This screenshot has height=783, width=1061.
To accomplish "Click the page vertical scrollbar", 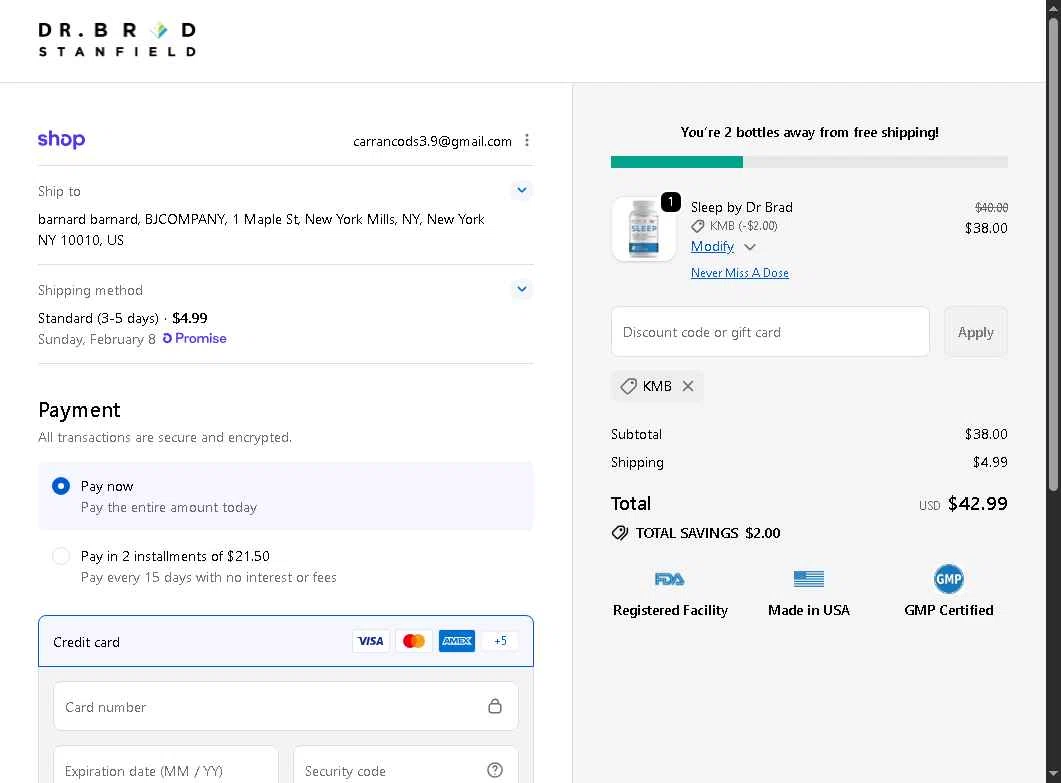I will pos(1053,254).
